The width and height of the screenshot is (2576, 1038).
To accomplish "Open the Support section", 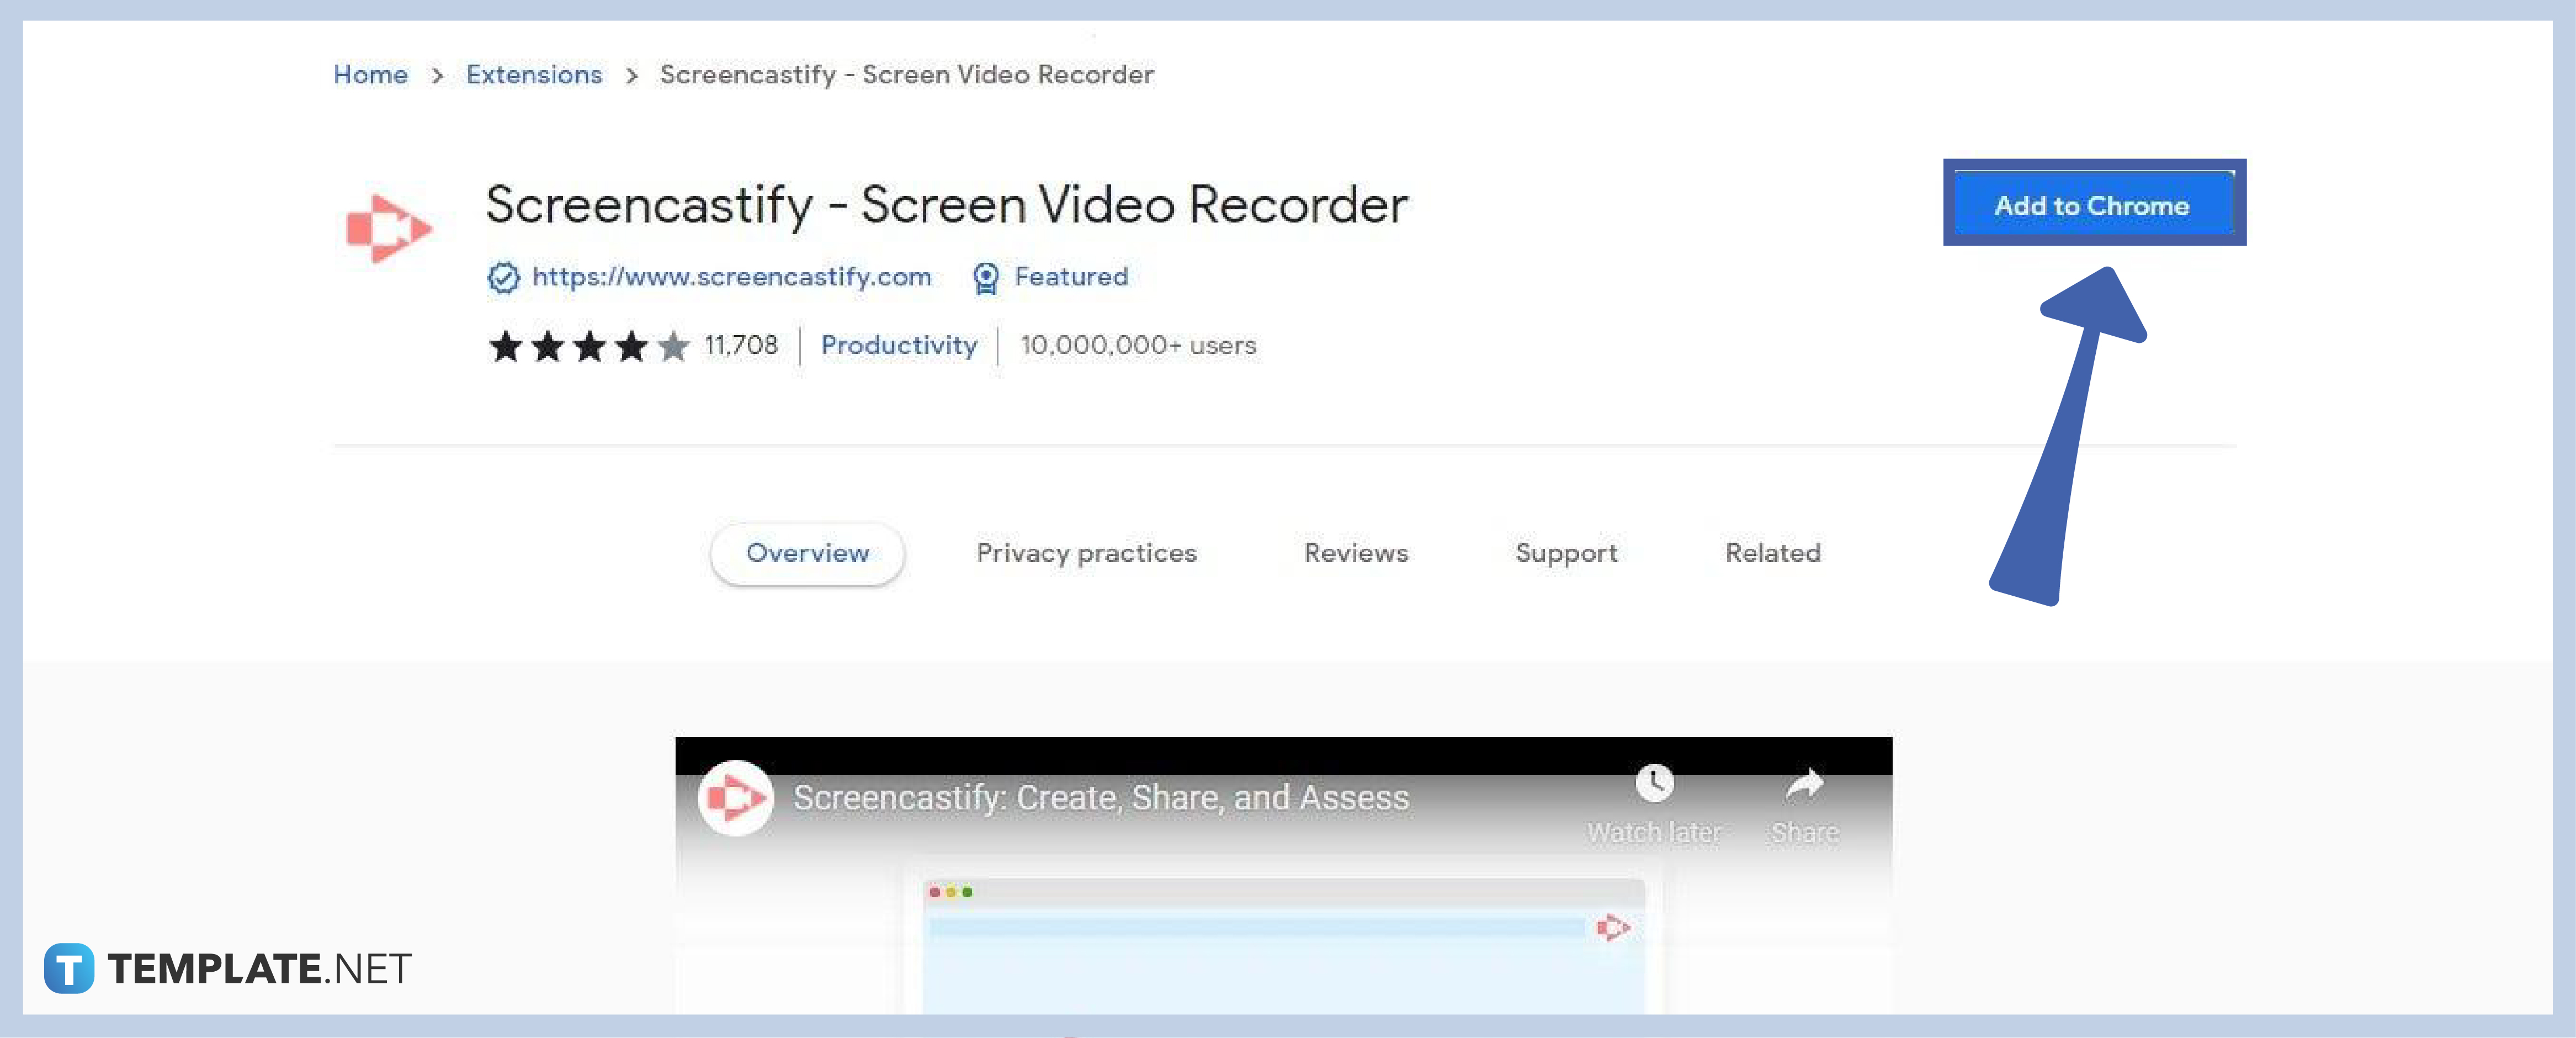I will pyautogui.click(x=1566, y=553).
